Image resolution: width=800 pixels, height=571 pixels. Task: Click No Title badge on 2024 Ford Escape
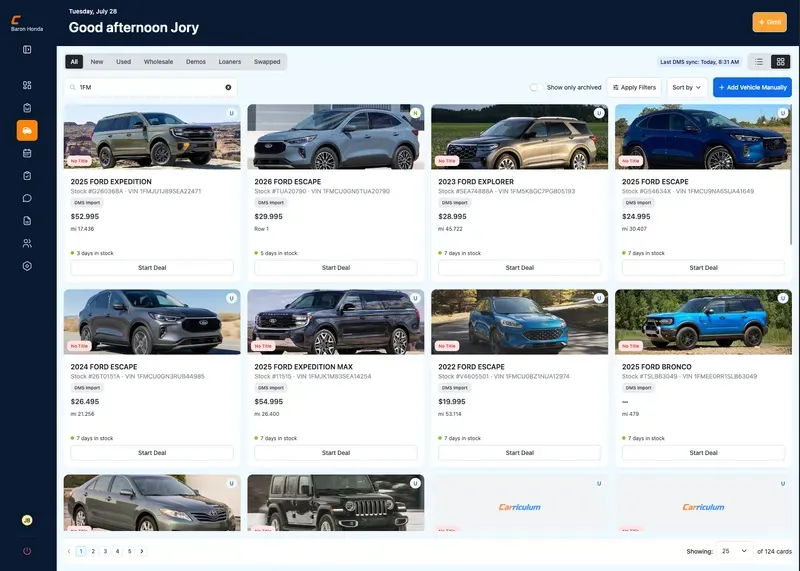click(79, 346)
